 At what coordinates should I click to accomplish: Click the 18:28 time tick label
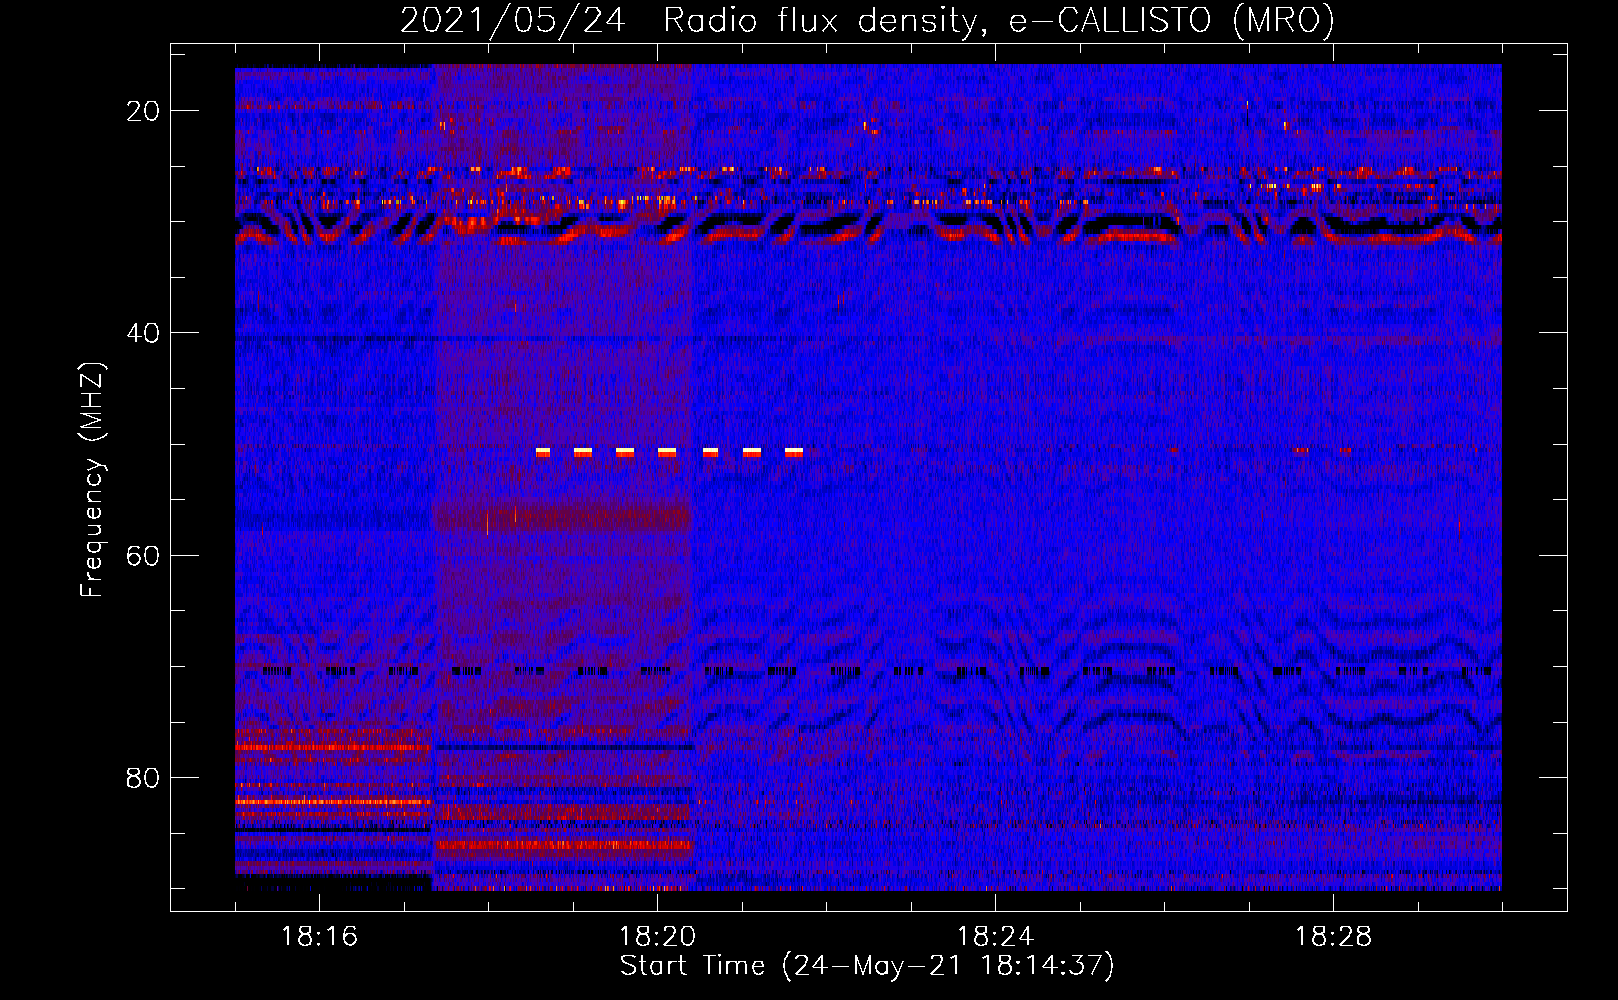click(1333, 937)
